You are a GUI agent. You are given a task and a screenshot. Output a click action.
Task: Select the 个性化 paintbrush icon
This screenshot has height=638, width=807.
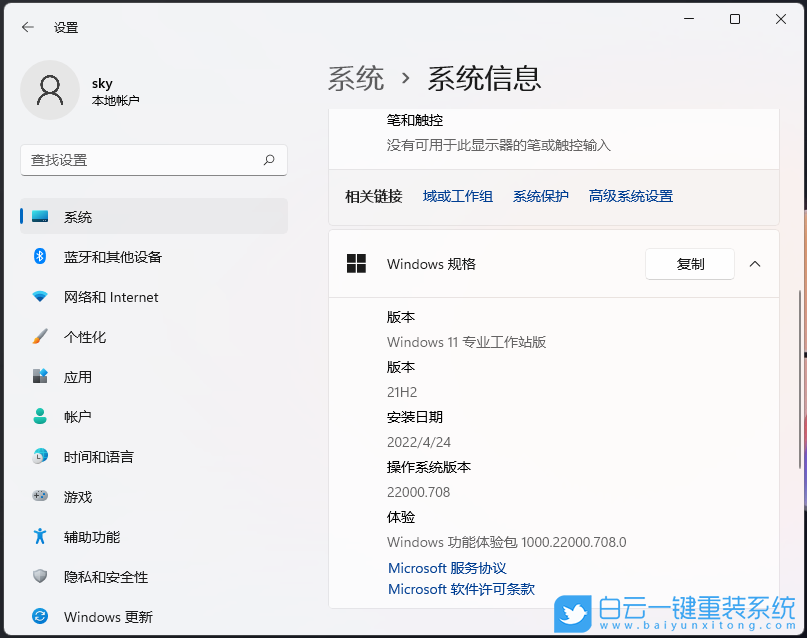39,336
